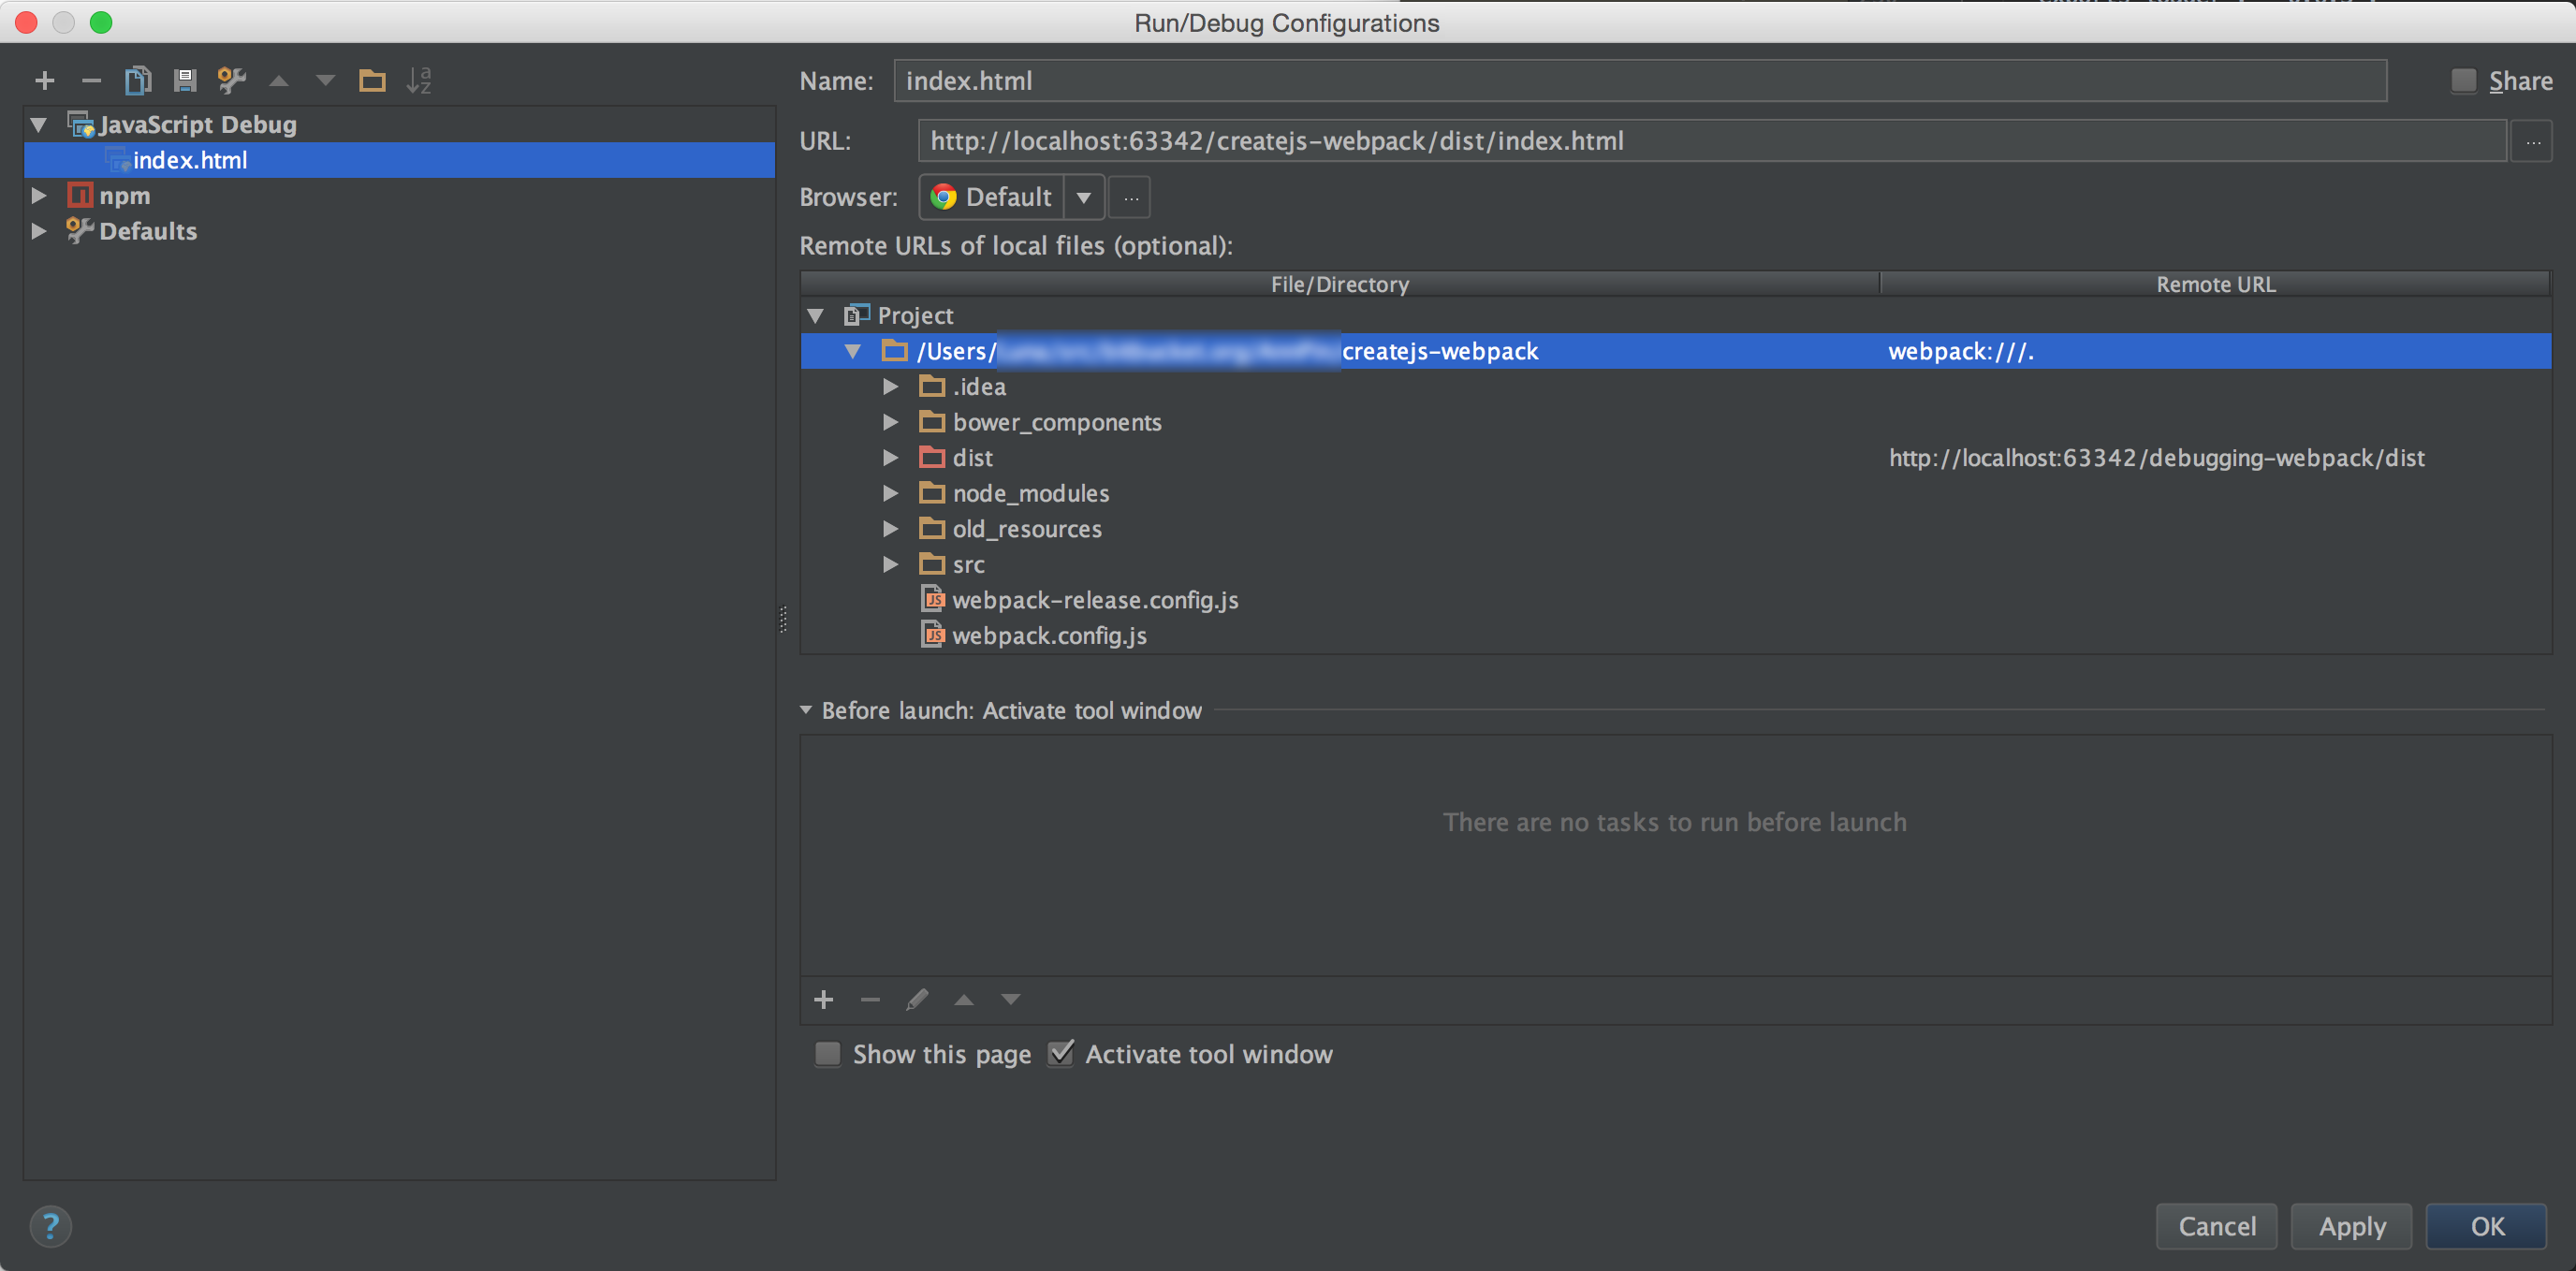Expand the dist folder node
Screen dimensions: 2576x1271
point(891,457)
